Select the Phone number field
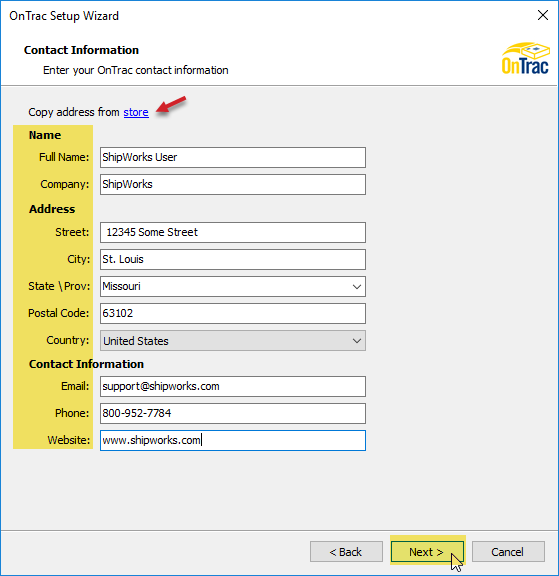Image resolution: width=559 pixels, height=576 pixels. [233, 413]
